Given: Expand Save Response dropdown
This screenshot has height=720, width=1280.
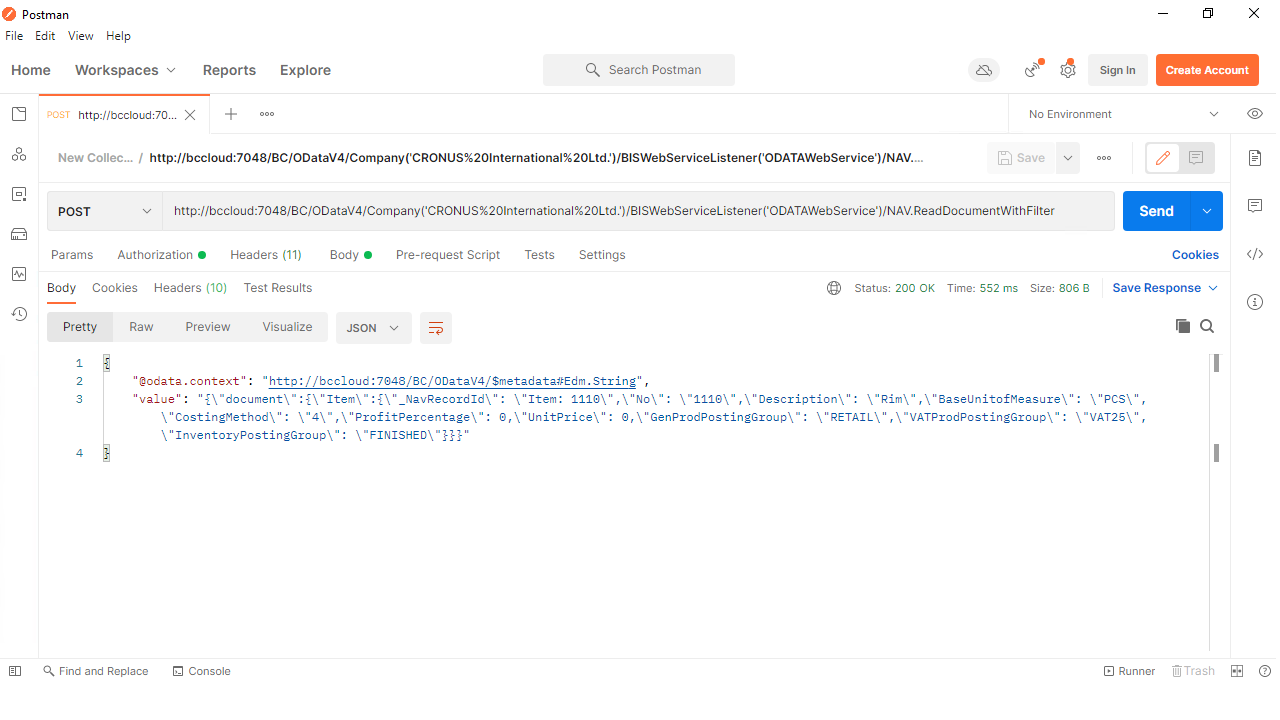Looking at the screenshot, I should pyautogui.click(x=1165, y=288).
